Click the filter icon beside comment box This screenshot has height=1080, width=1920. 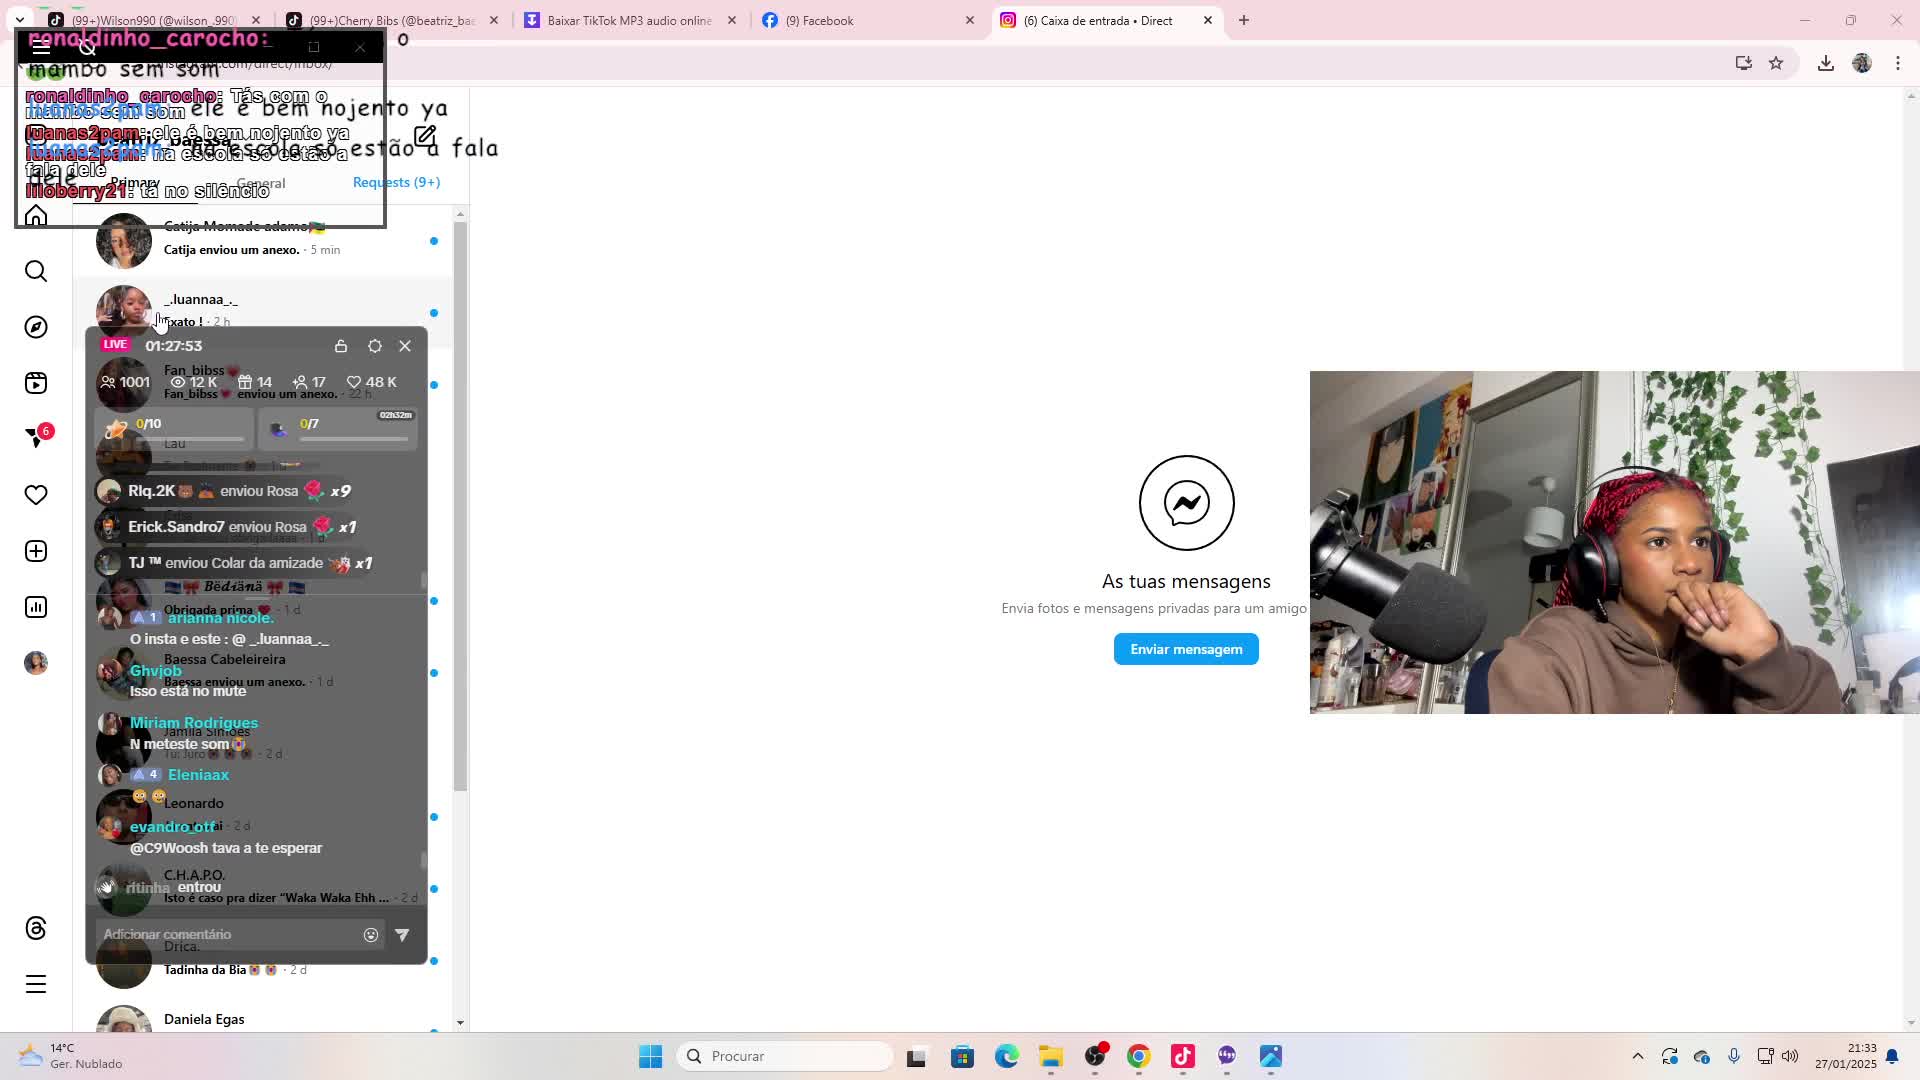(x=402, y=935)
